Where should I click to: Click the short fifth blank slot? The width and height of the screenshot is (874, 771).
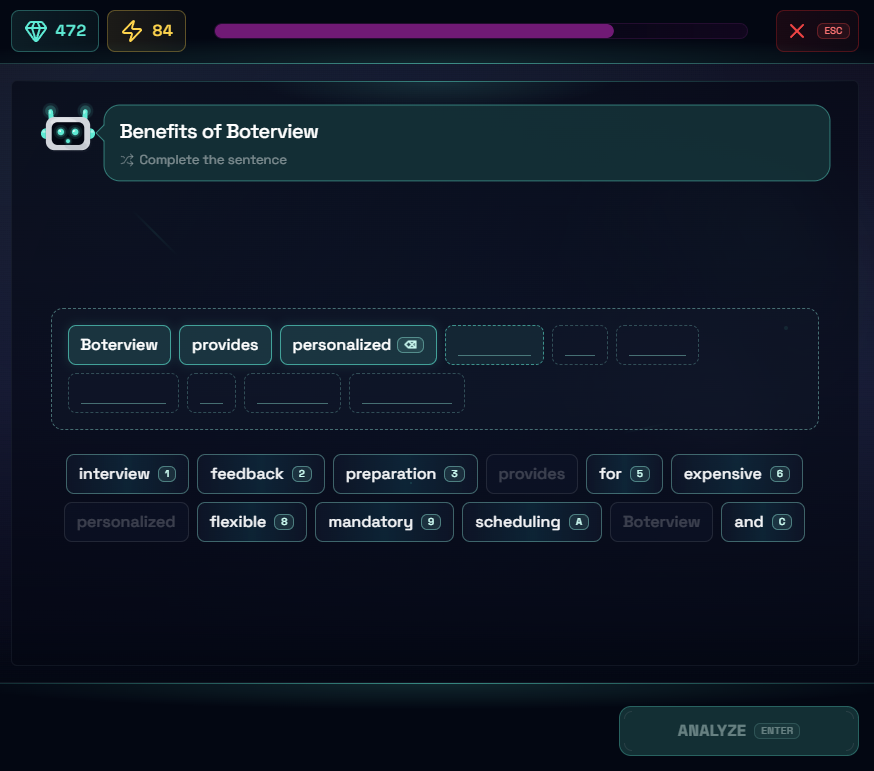click(580, 345)
